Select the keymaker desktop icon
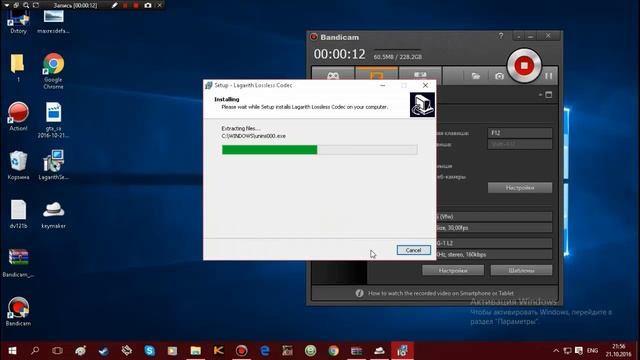The height and width of the screenshot is (360, 640). [x=53, y=214]
